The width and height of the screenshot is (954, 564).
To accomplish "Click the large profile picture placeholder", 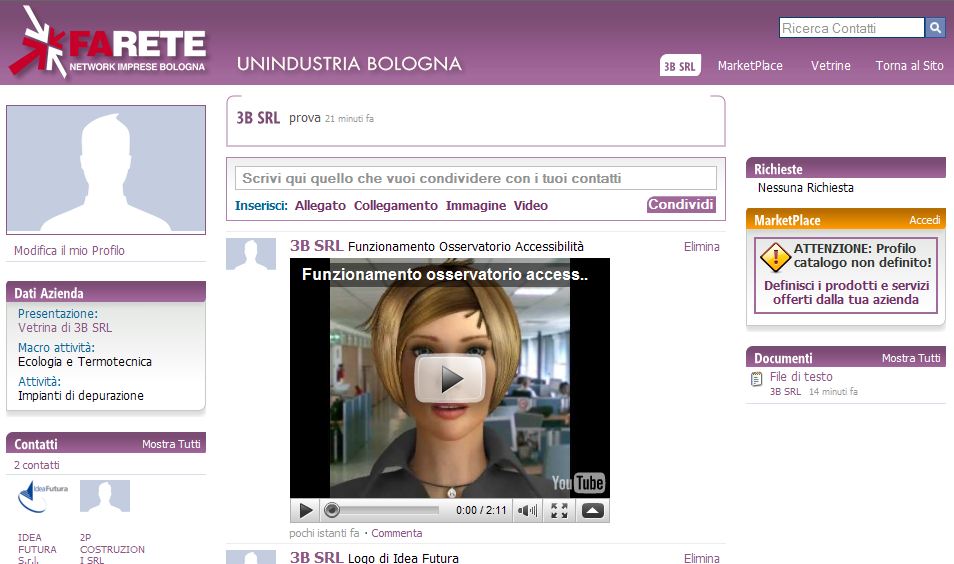I will (x=106, y=170).
